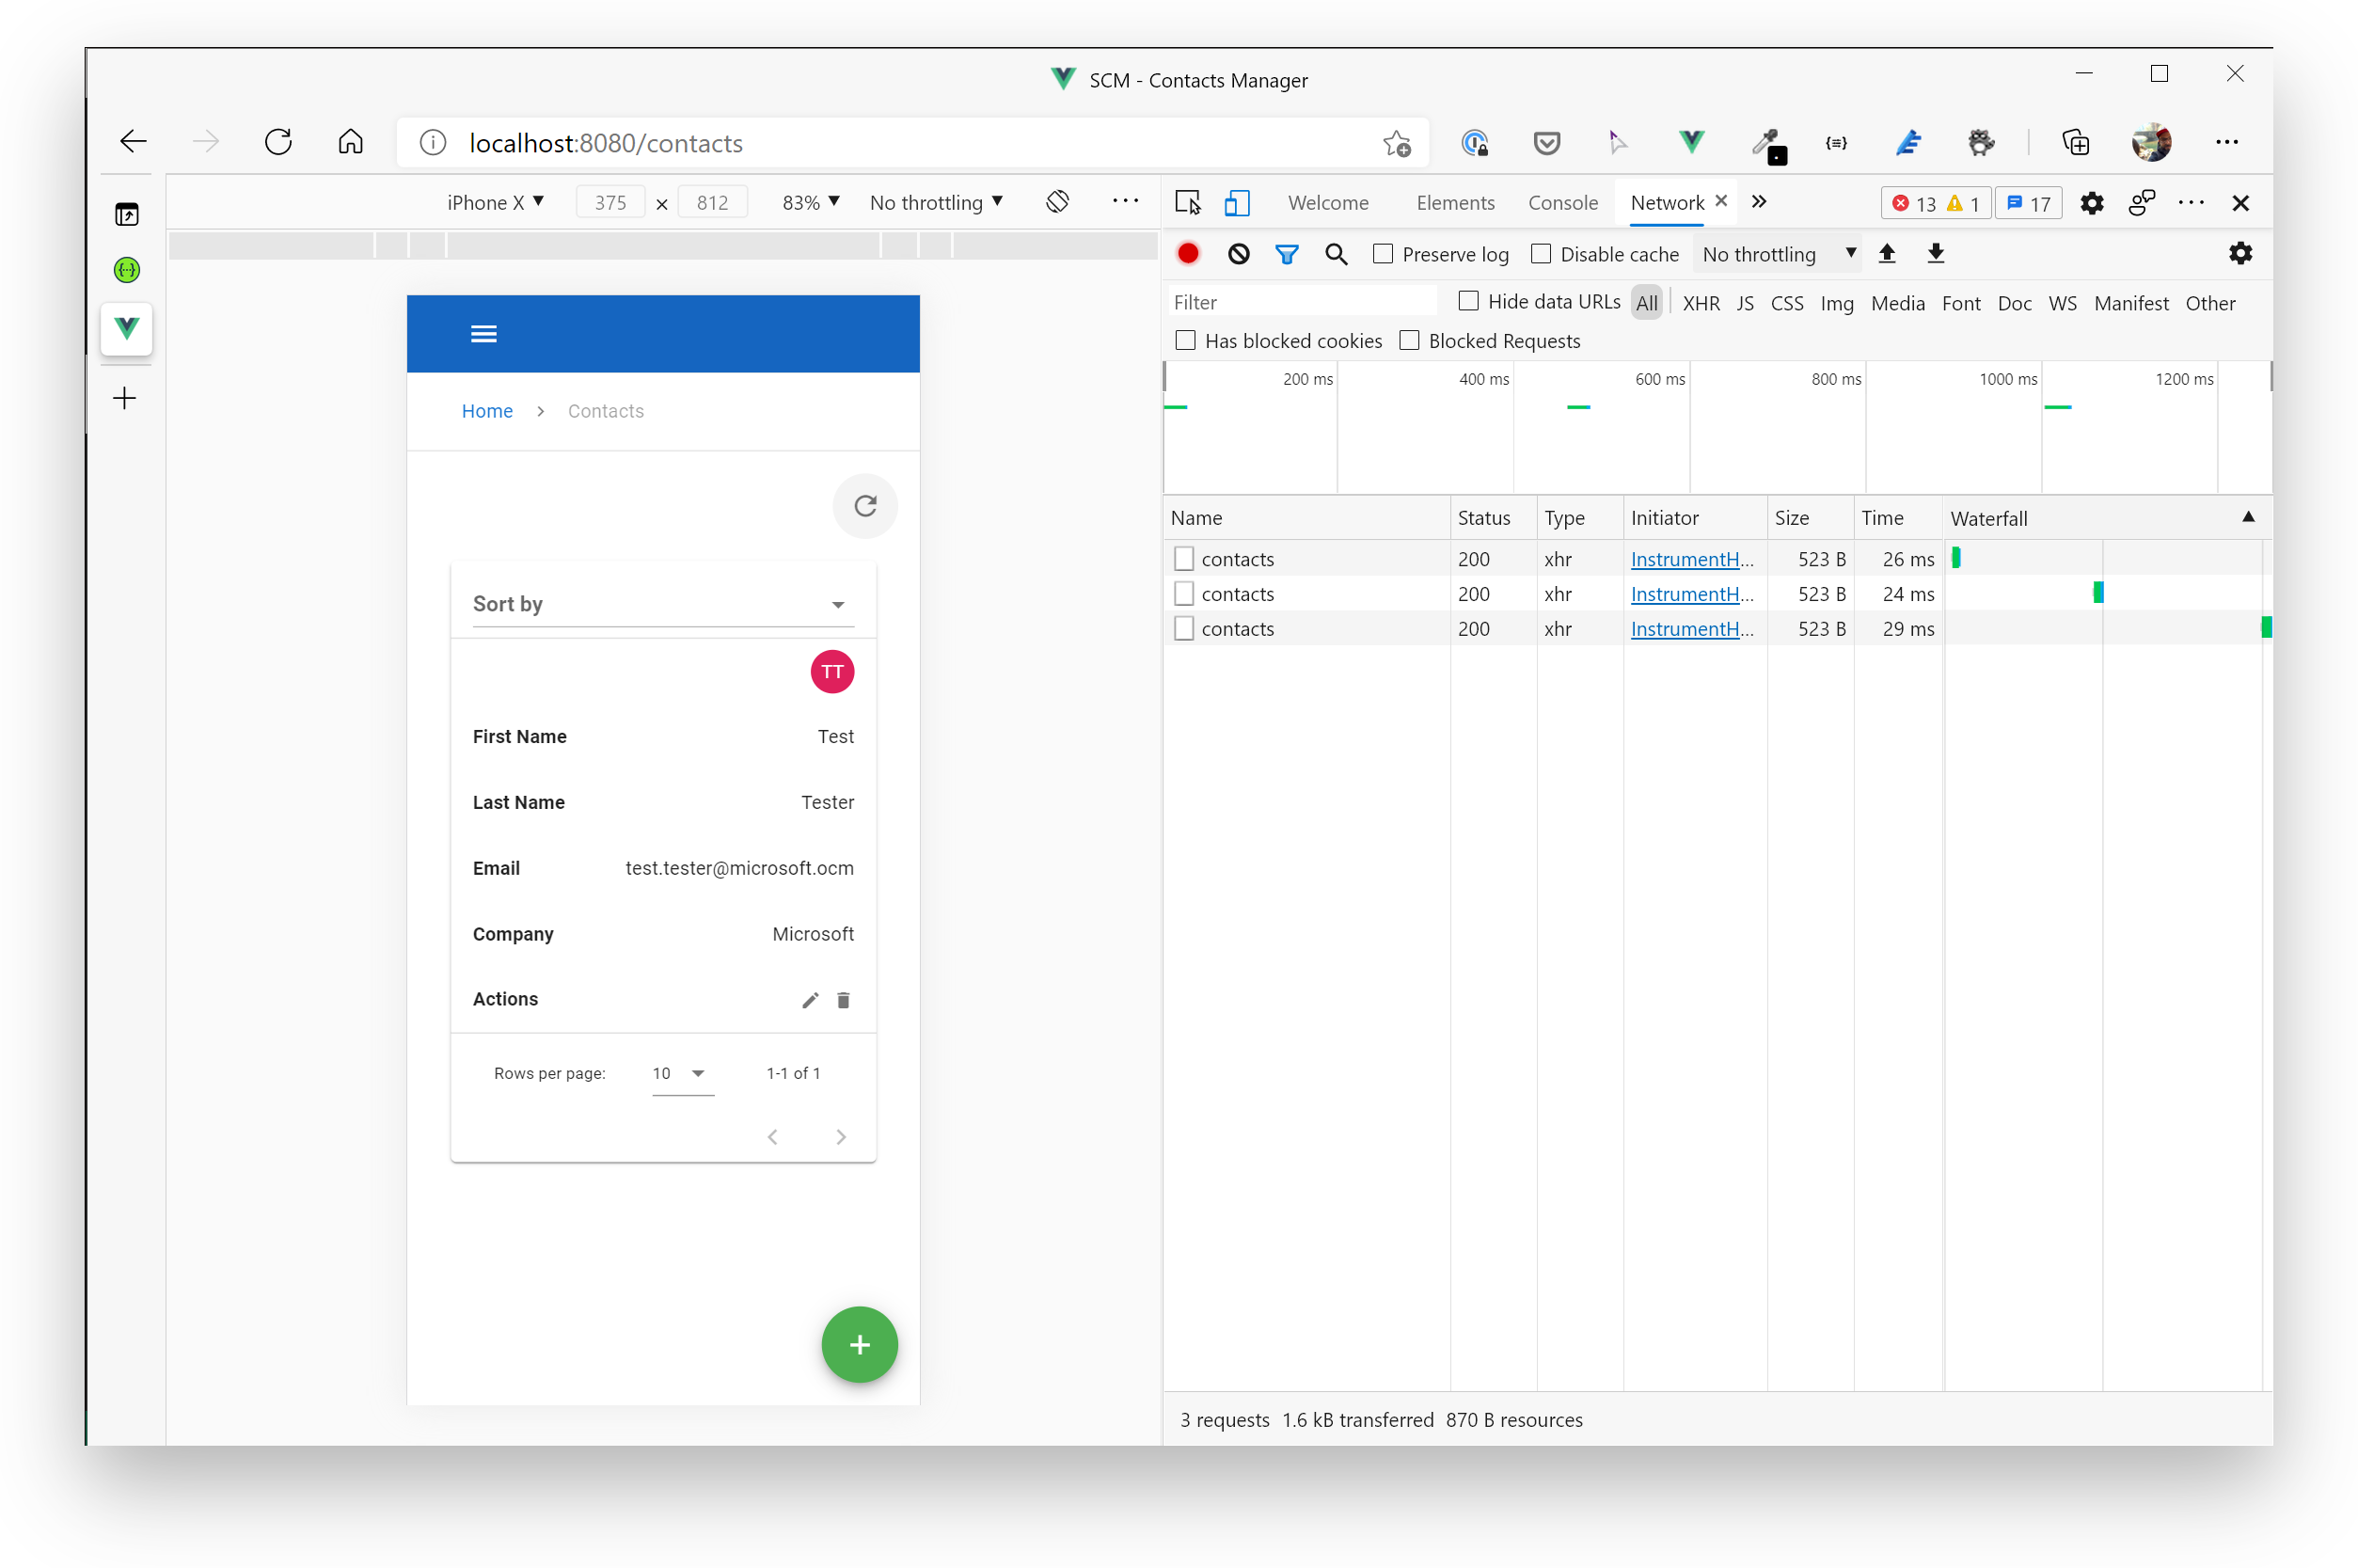The height and width of the screenshot is (1568, 2358).
Task: Click the Home breadcrumb link
Action: click(x=487, y=411)
